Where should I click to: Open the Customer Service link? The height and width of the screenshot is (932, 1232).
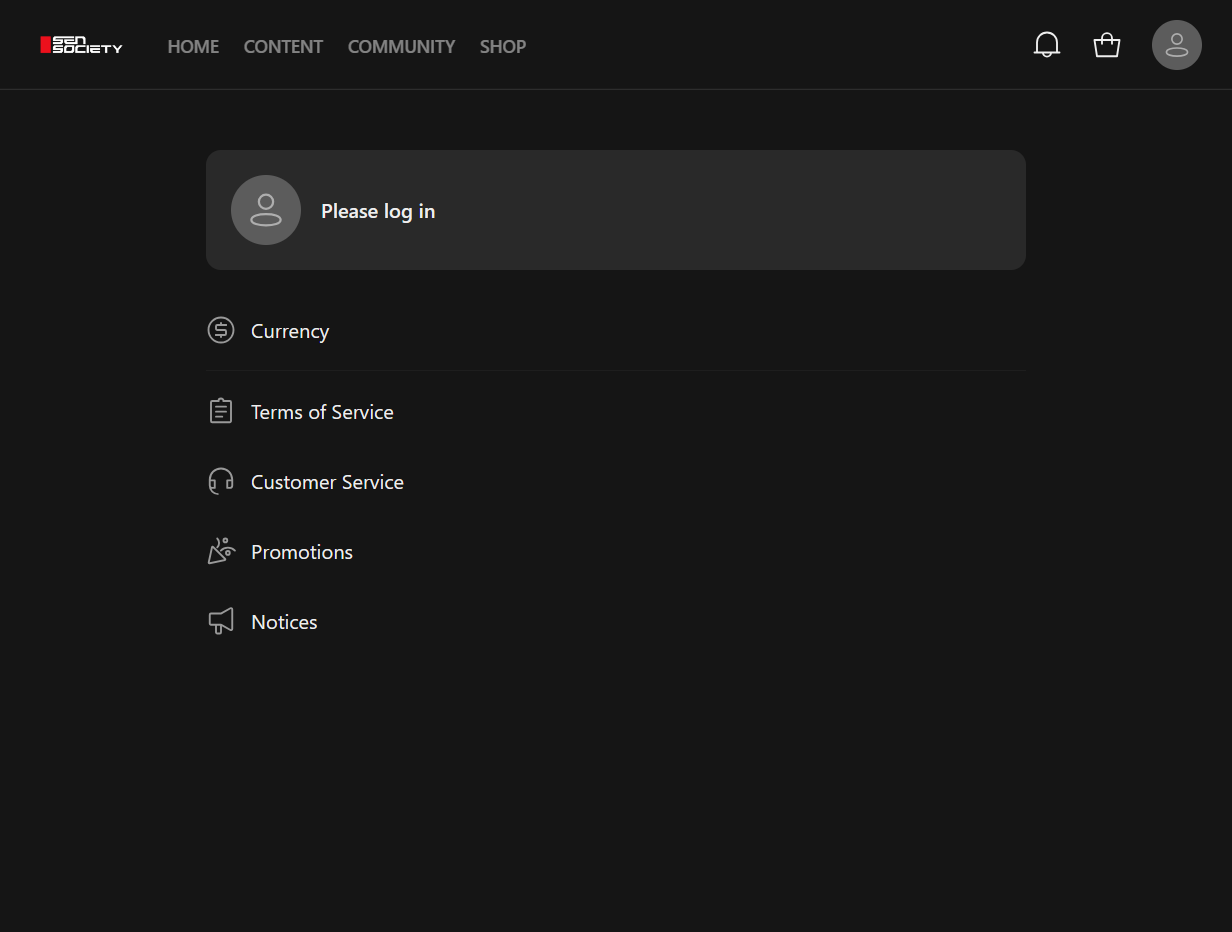tap(327, 482)
